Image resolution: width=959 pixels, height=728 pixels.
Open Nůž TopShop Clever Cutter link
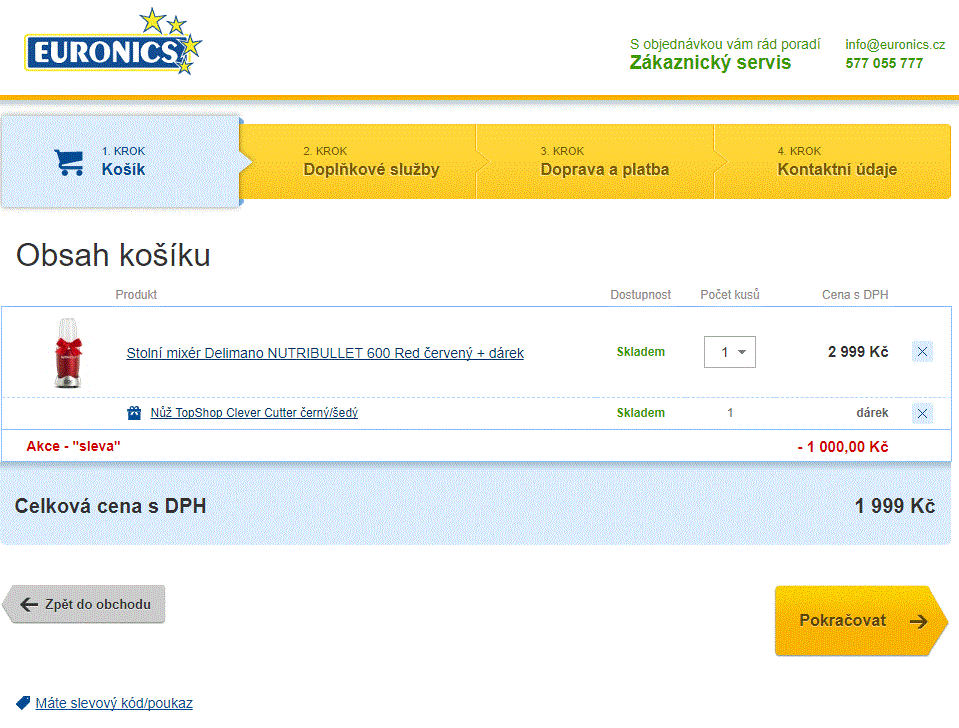click(x=254, y=413)
